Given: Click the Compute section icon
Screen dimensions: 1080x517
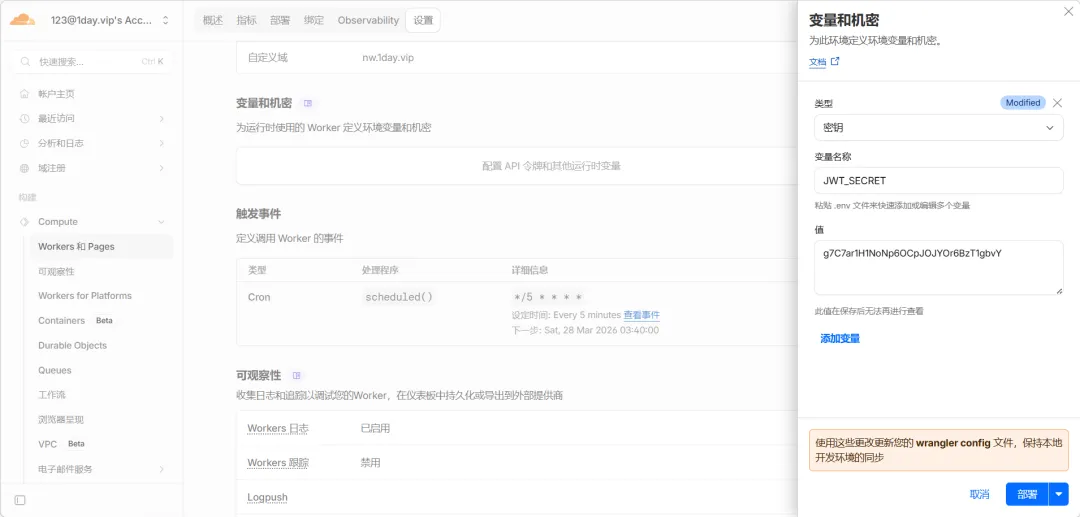Looking at the screenshot, I should [25, 222].
